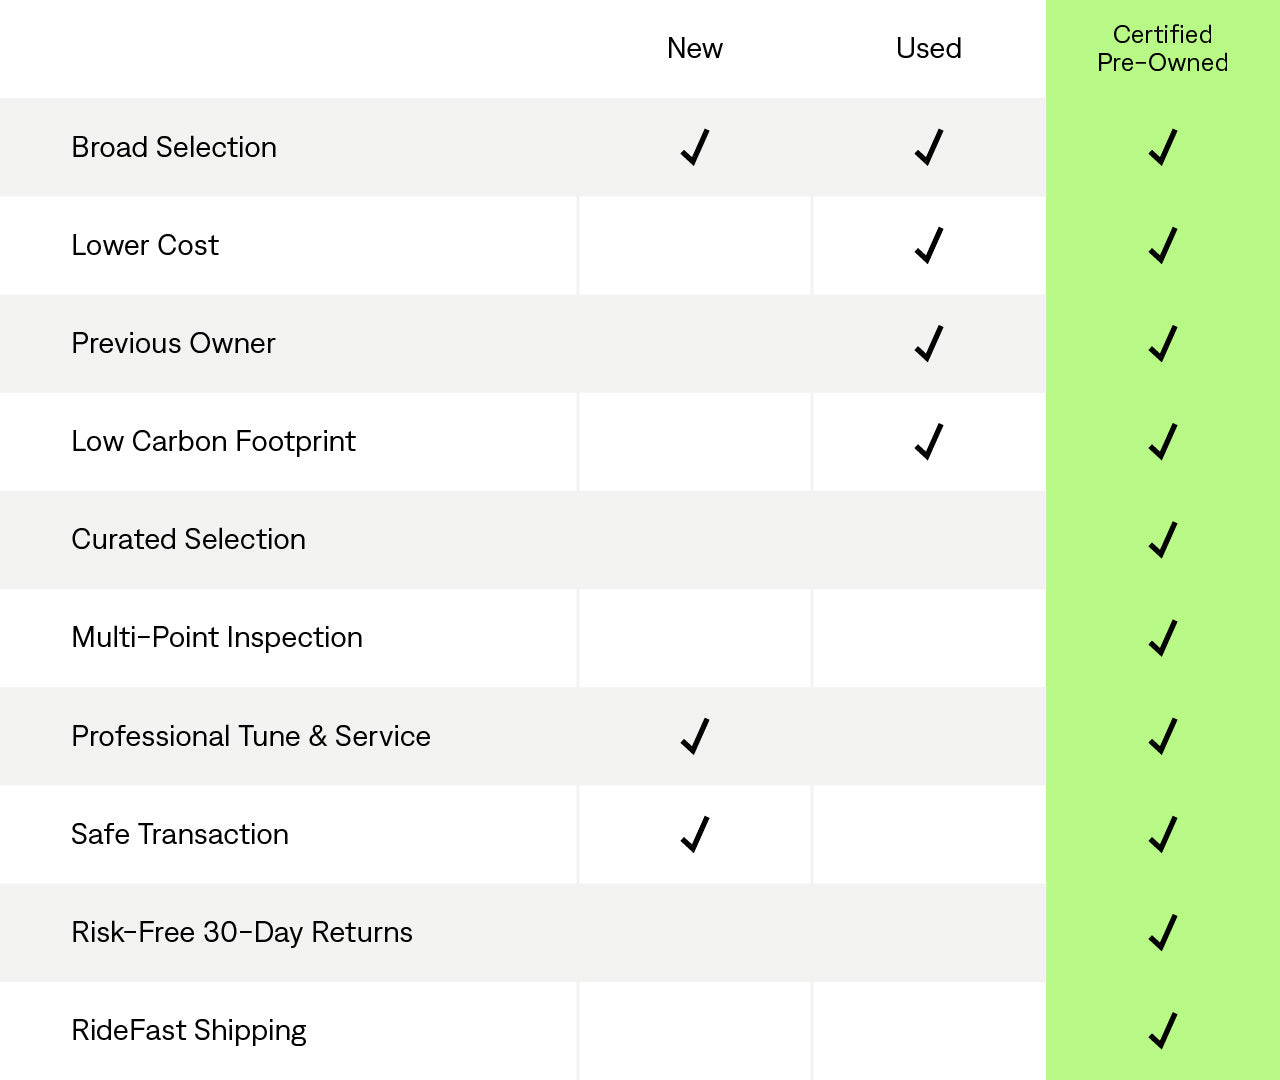Click Risk-Free 30-Day Returns checkmark in green column
The image size is (1280, 1080).
[1163, 932]
